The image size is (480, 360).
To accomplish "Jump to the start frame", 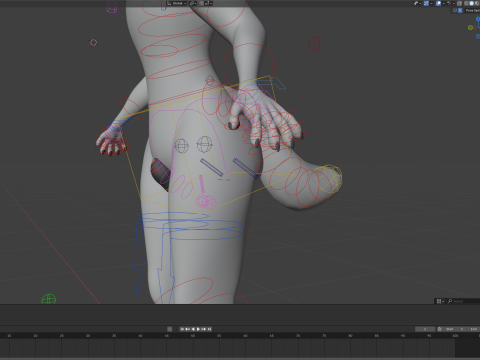I will pos(182,329).
